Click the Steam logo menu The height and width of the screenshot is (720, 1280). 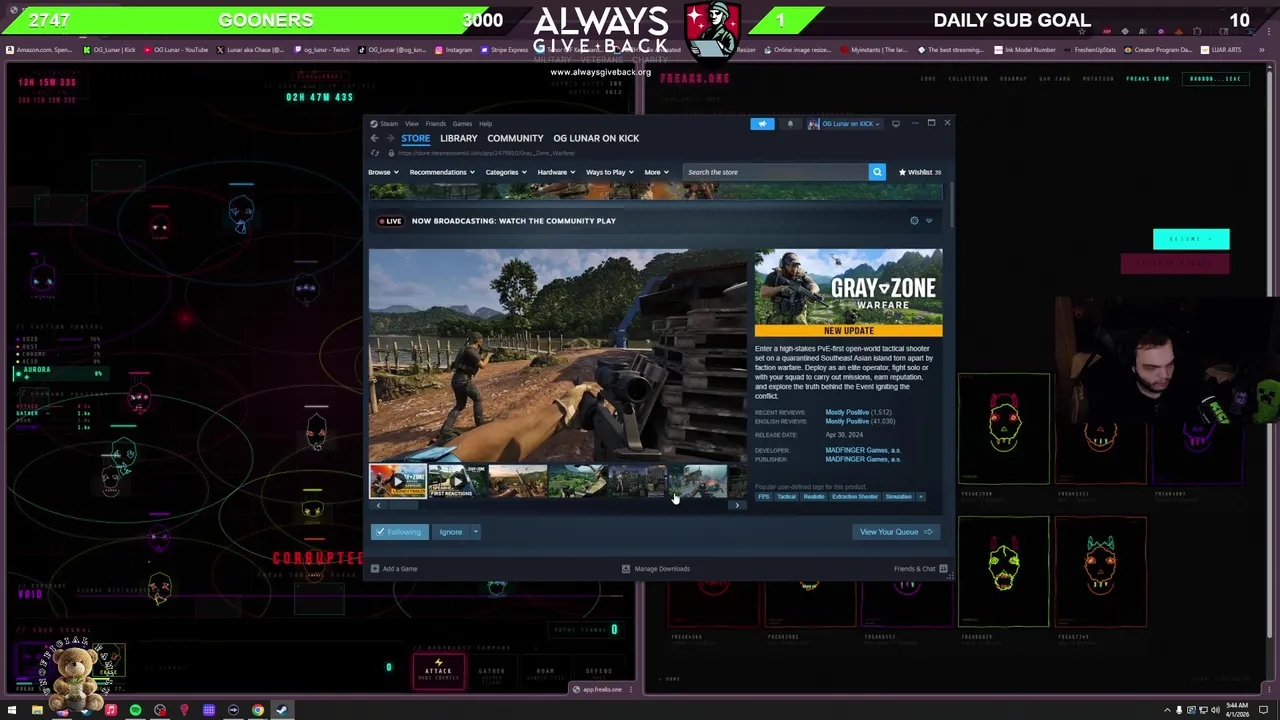click(384, 124)
